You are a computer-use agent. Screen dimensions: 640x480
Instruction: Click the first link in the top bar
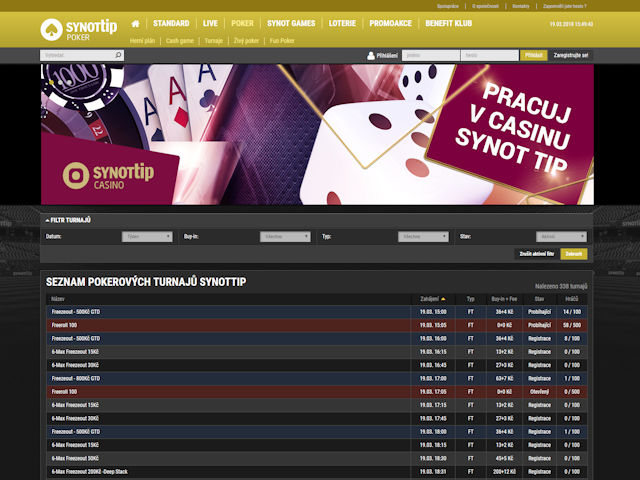click(x=448, y=6)
